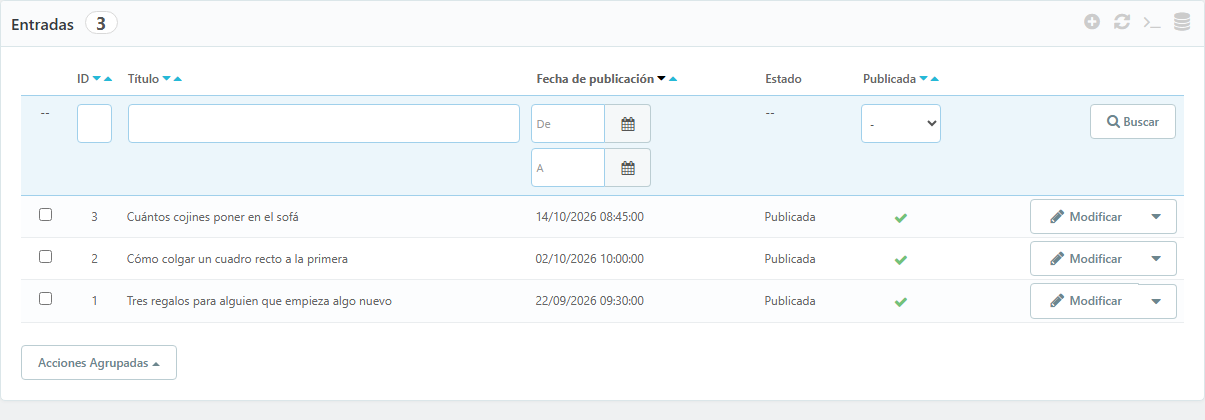Click 'Tres regalos para alguien que empieza algo nuevo'
Viewport: 1205px width, 420px height.
[259, 301]
